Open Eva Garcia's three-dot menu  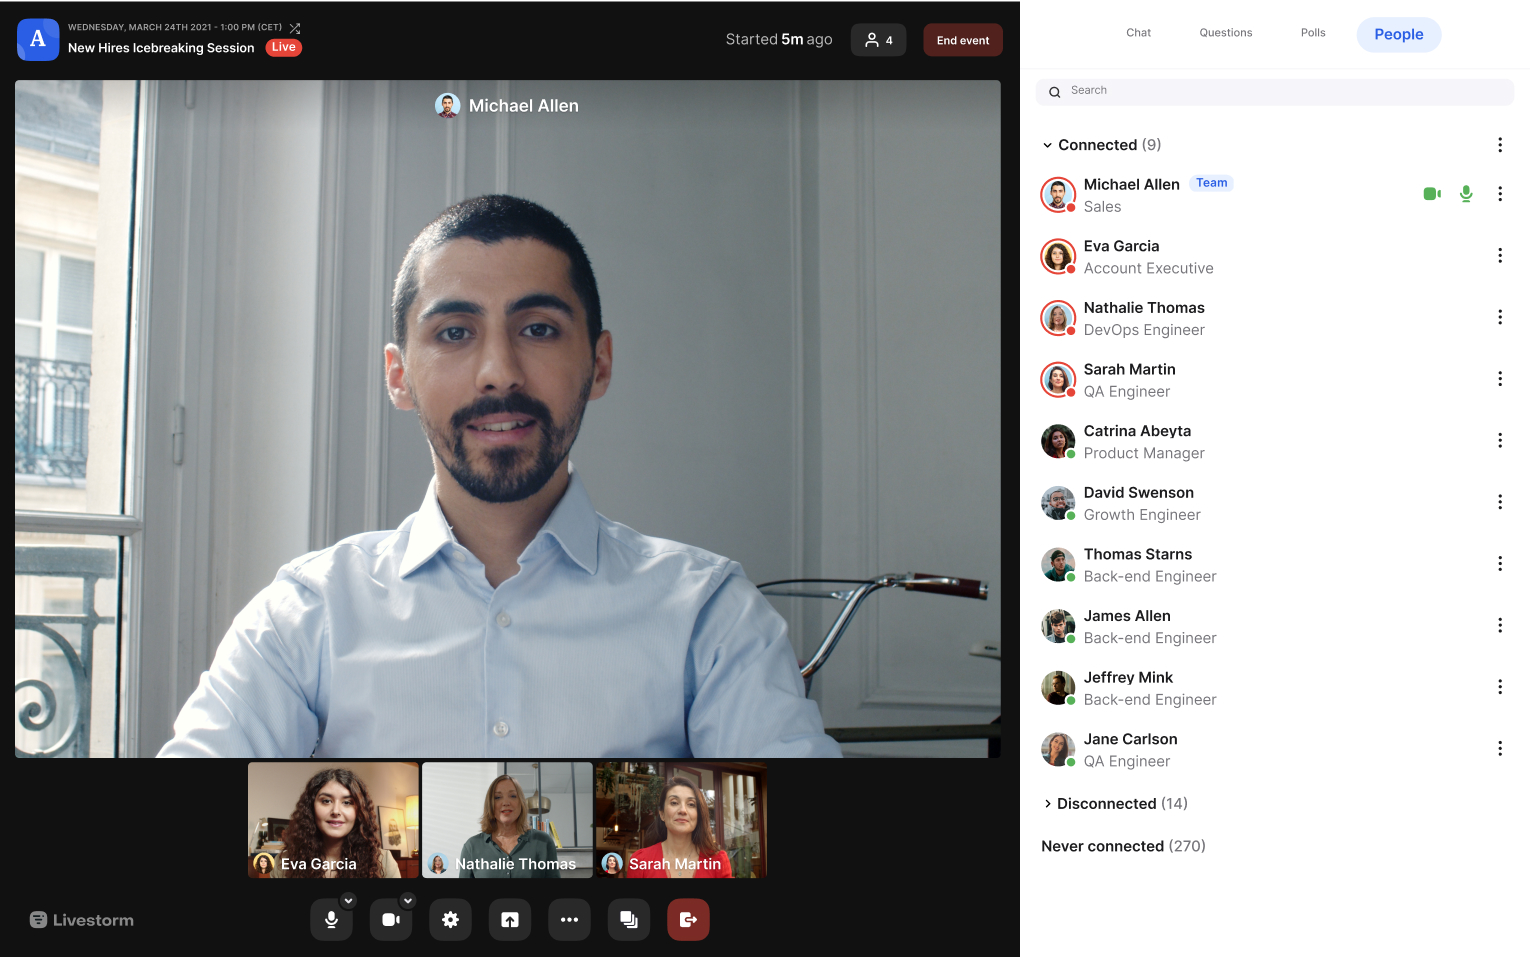coord(1500,256)
